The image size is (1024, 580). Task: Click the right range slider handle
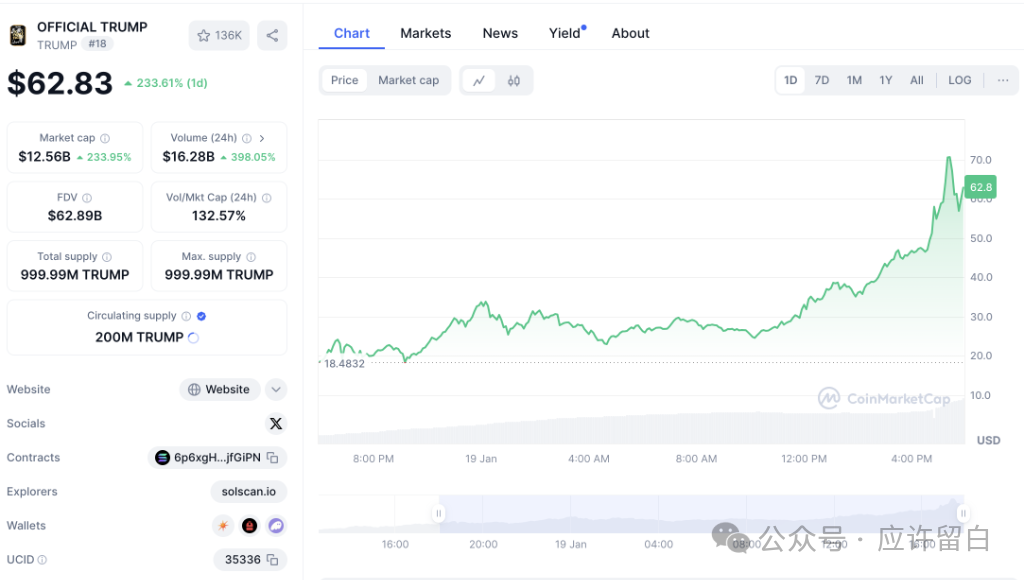coord(963,513)
